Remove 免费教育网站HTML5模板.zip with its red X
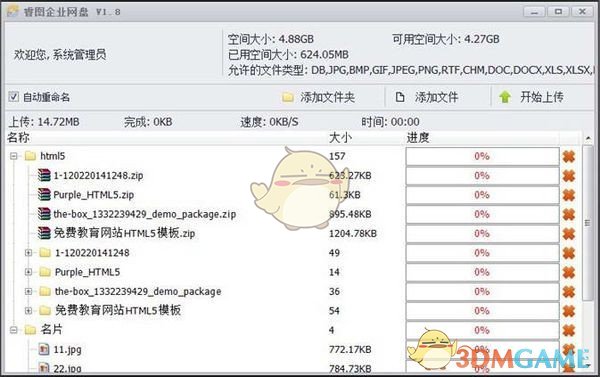600x377 pixels. (x=569, y=233)
